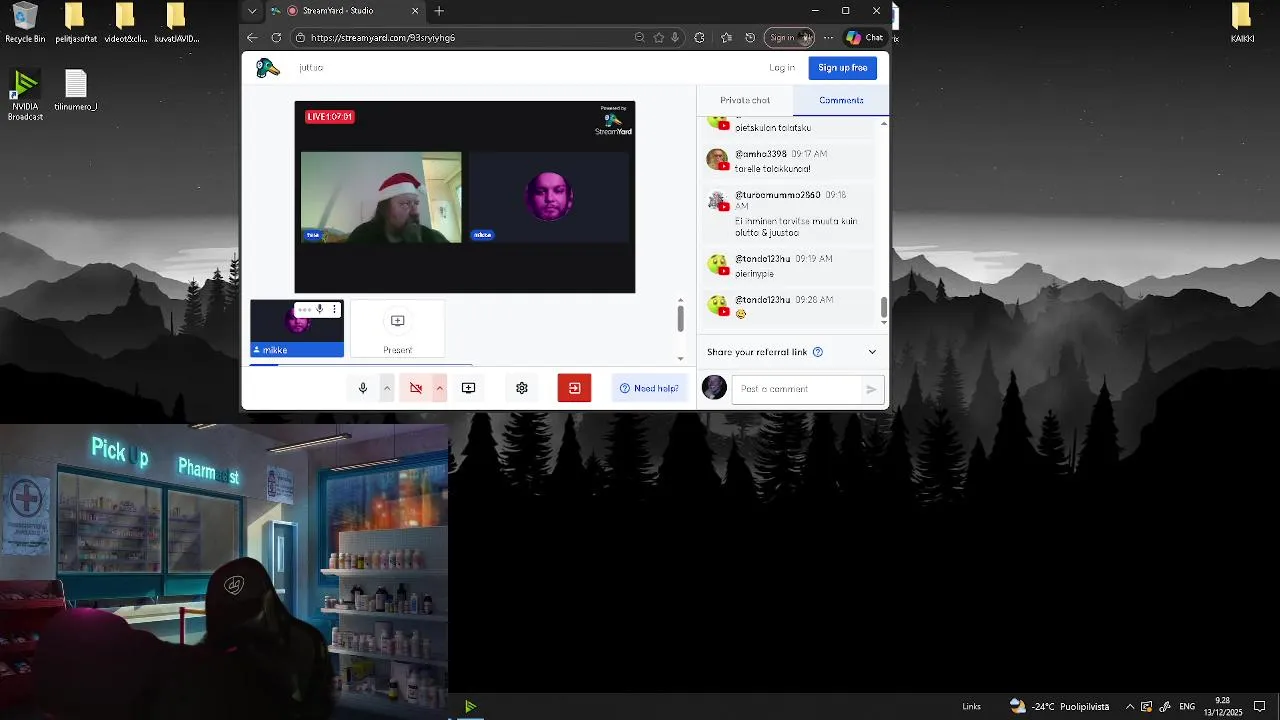Open three-dot menu on mikke's thumbnail
The height and width of the screenshot is (720, 1280).
click(335, 310)
